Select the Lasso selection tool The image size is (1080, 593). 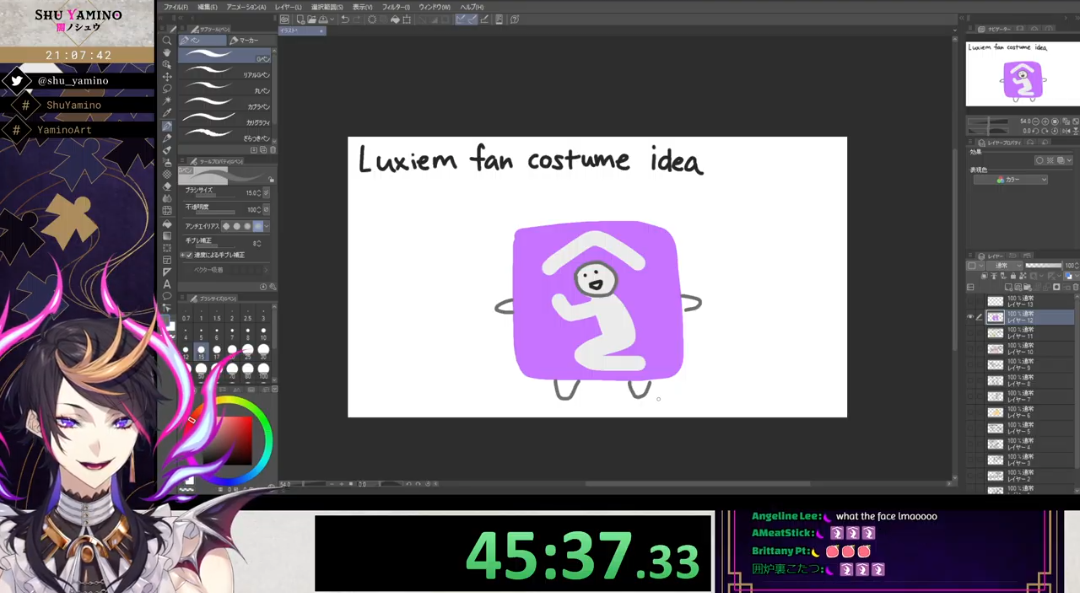(167, 89)
